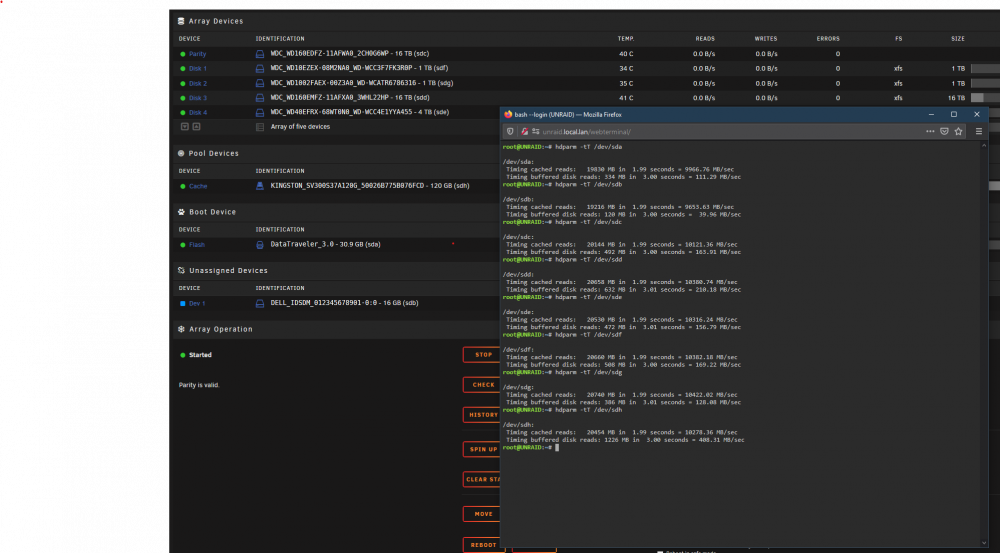This screenshot has height=553, width=1000.
Task: Click the Disk 4 drive icon
Action: tap(260, 112)
